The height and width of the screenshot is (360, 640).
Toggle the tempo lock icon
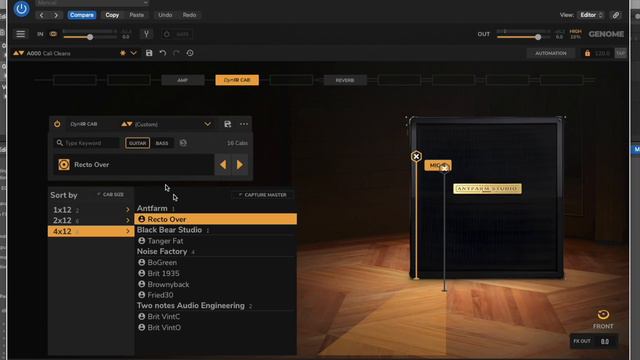coord(587,53)
